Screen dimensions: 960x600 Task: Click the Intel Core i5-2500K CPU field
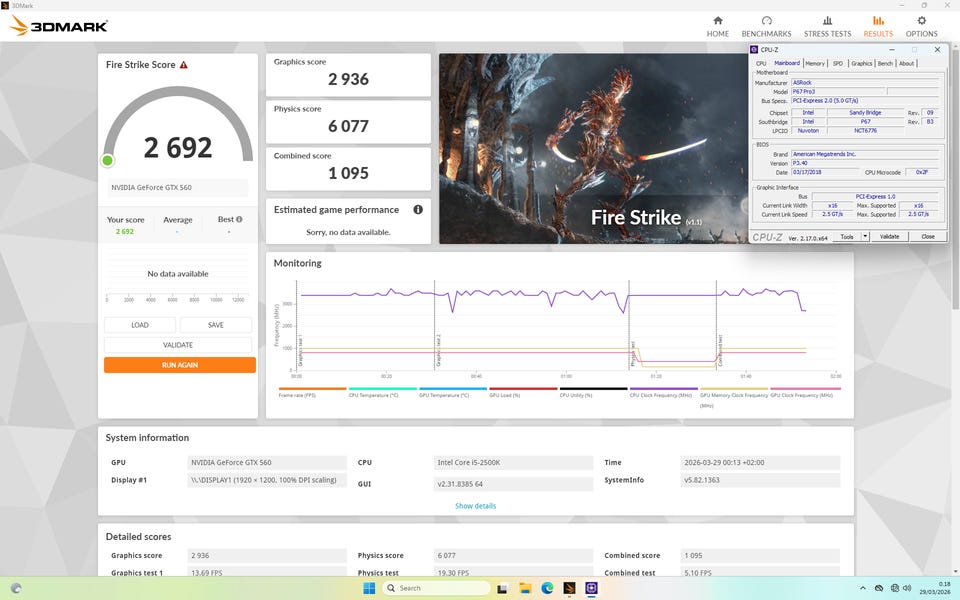[513, 463]
